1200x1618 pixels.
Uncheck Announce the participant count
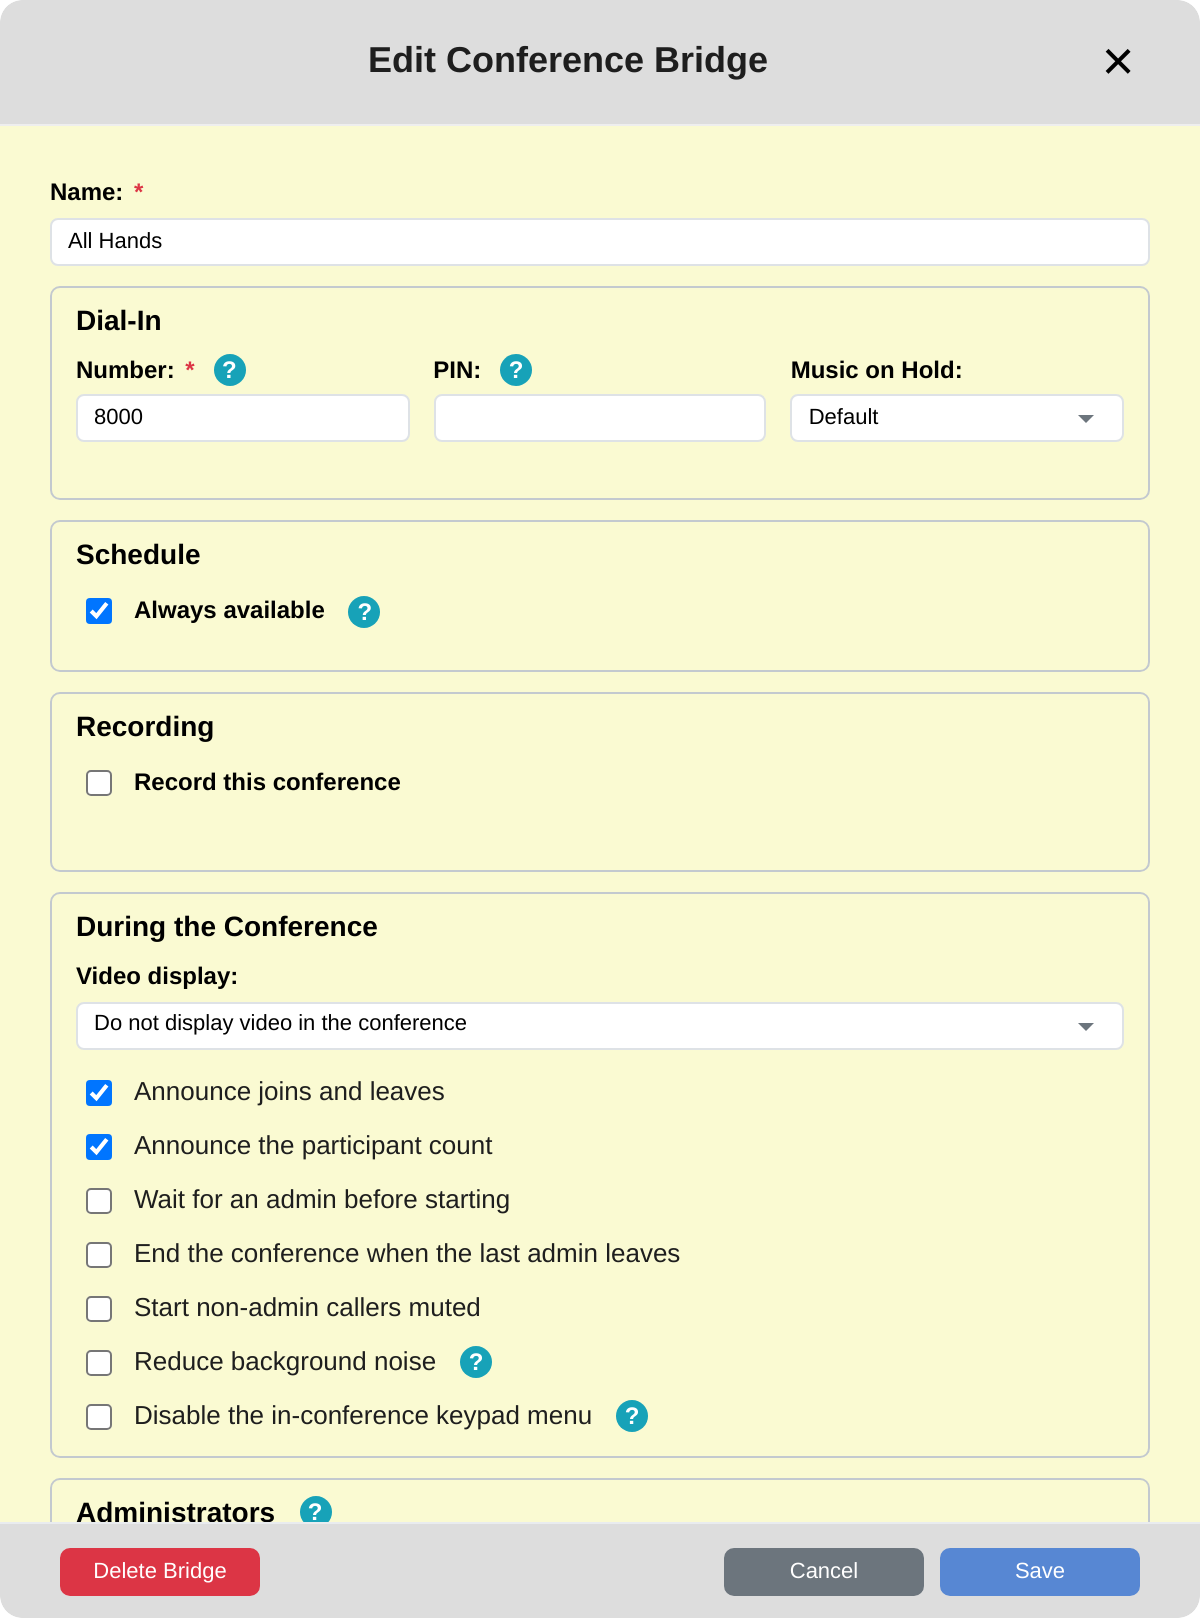click(99, 1147)
